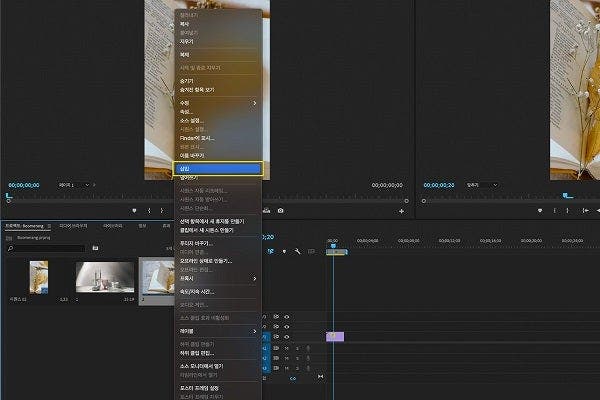Click 속도/지속 시간... in the context menu

pyautogui.click(x=196, y=291)
